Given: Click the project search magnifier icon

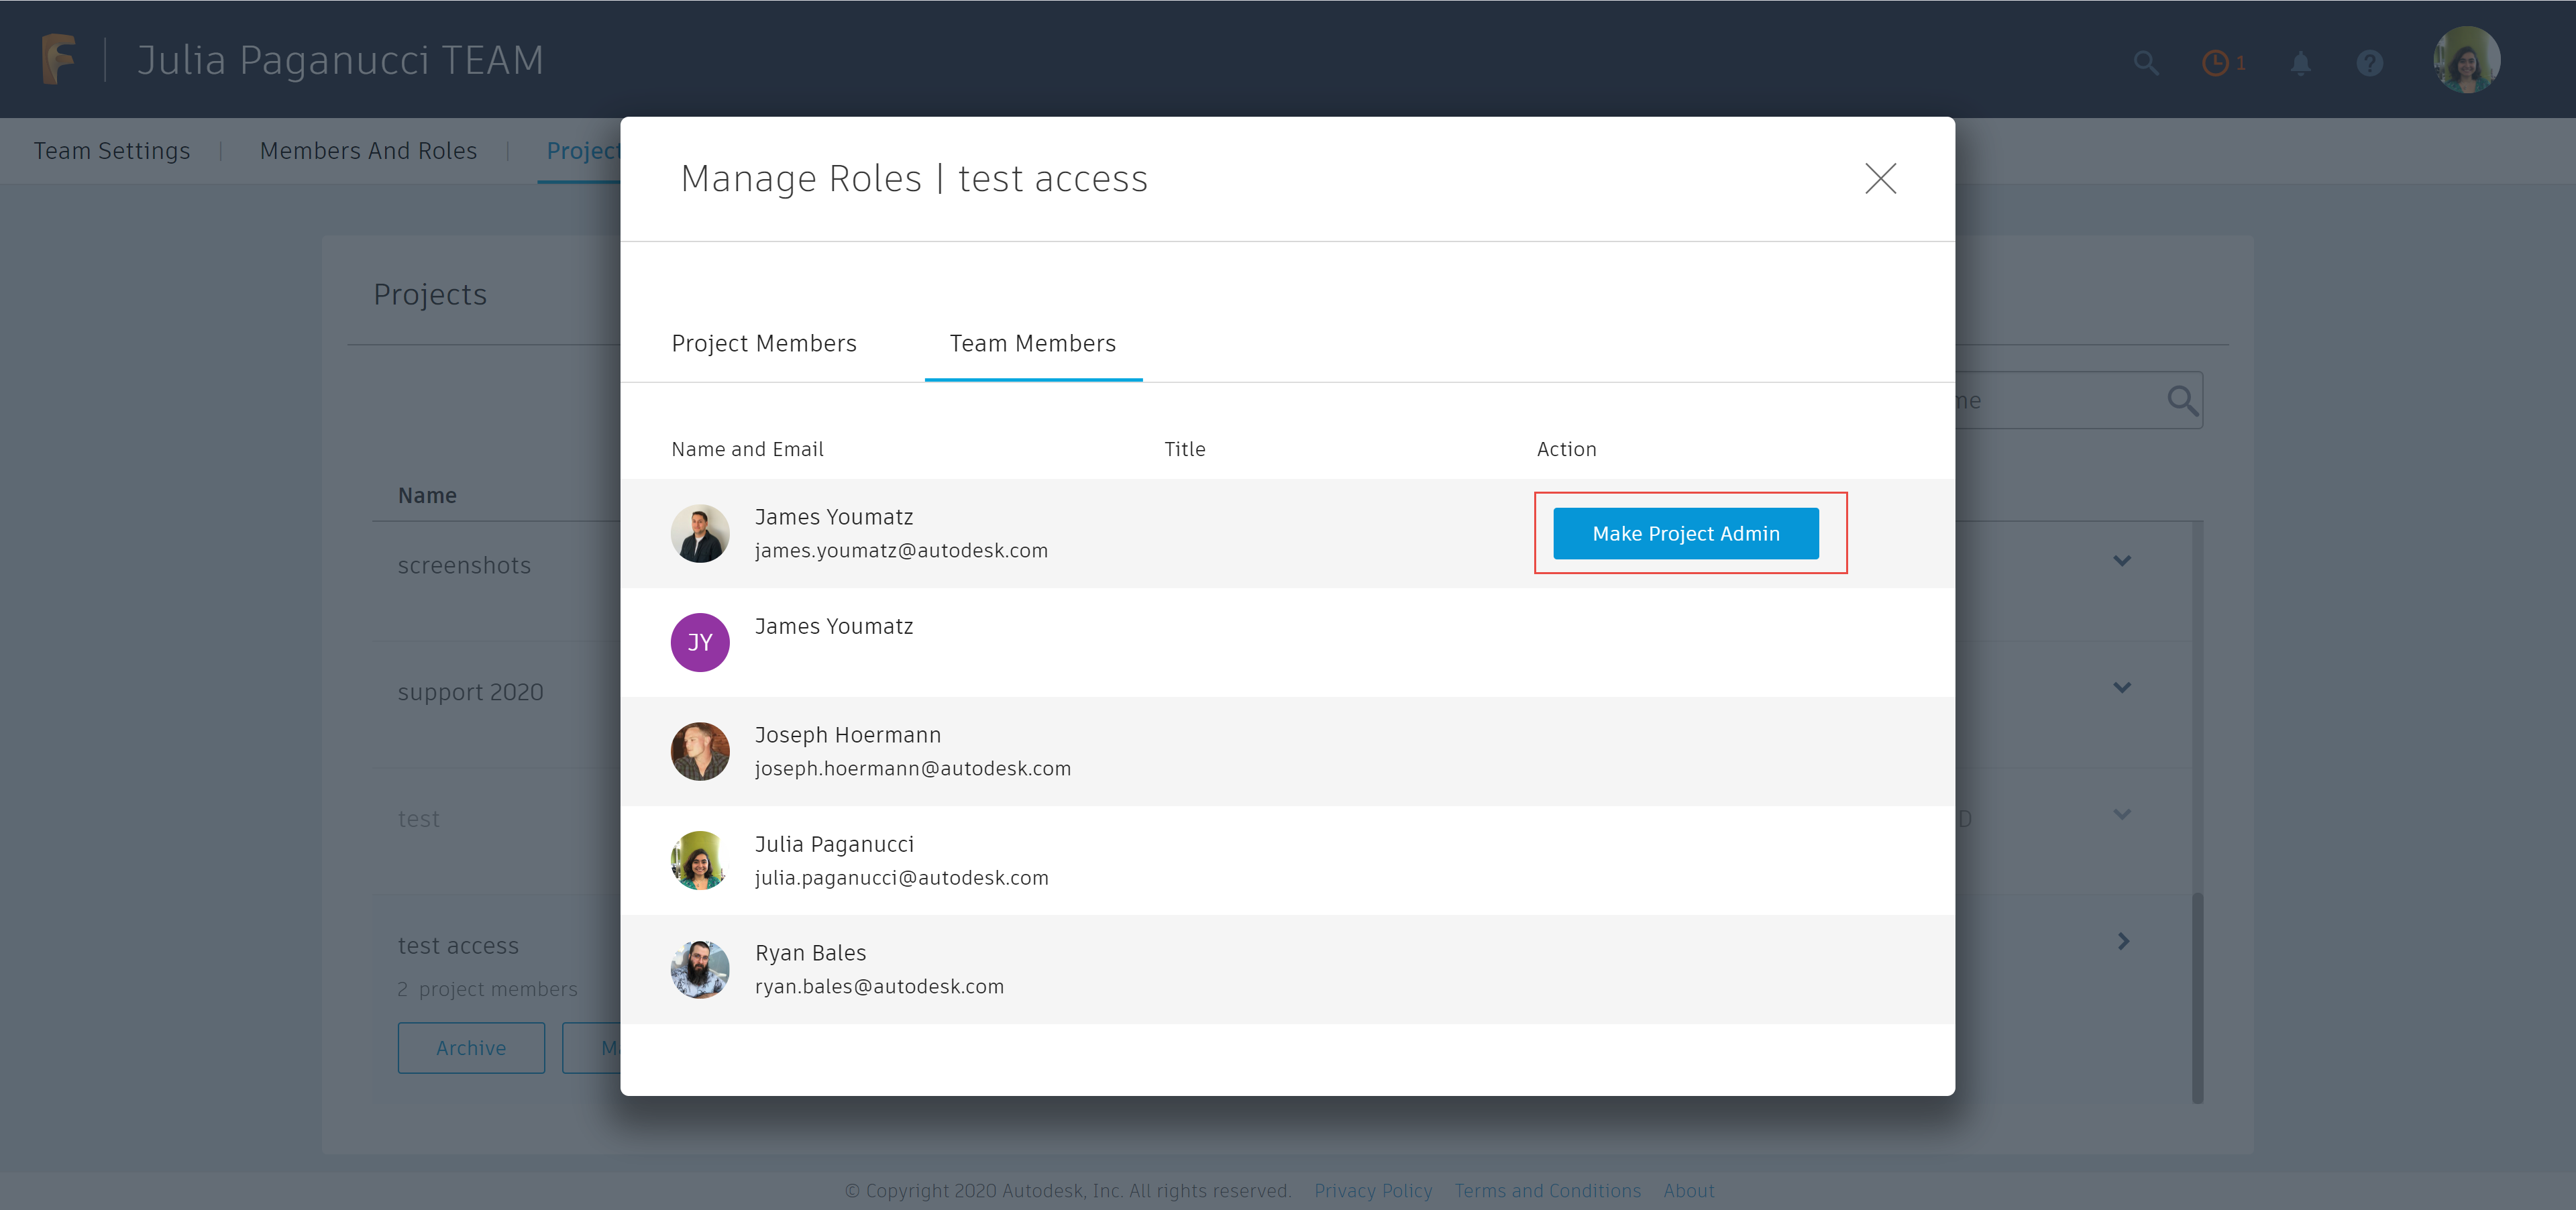Looking at the screenshot, I should tap(2182, 401).
